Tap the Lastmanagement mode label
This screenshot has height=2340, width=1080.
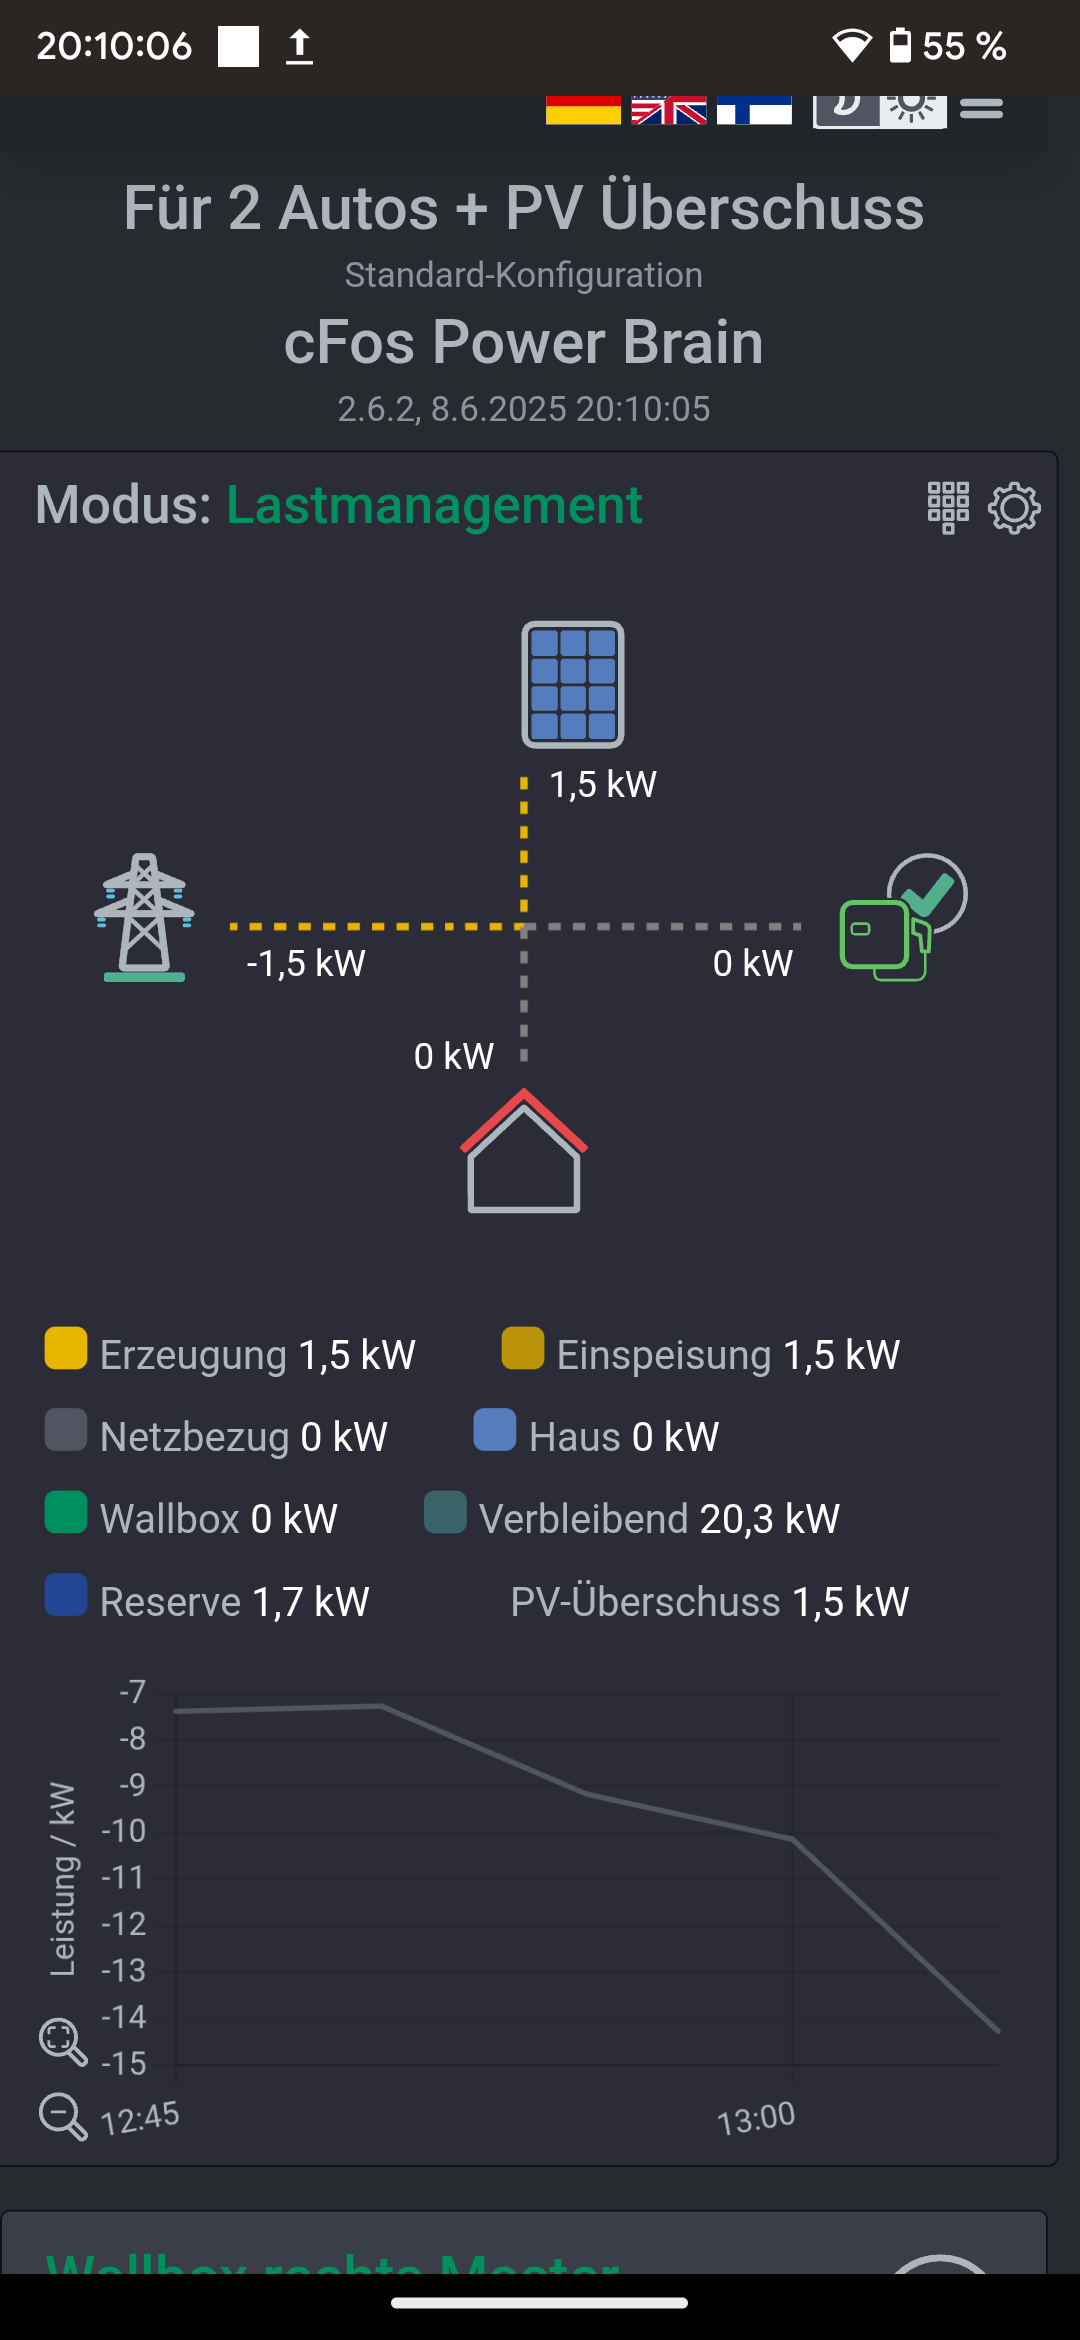coord(434,505)
